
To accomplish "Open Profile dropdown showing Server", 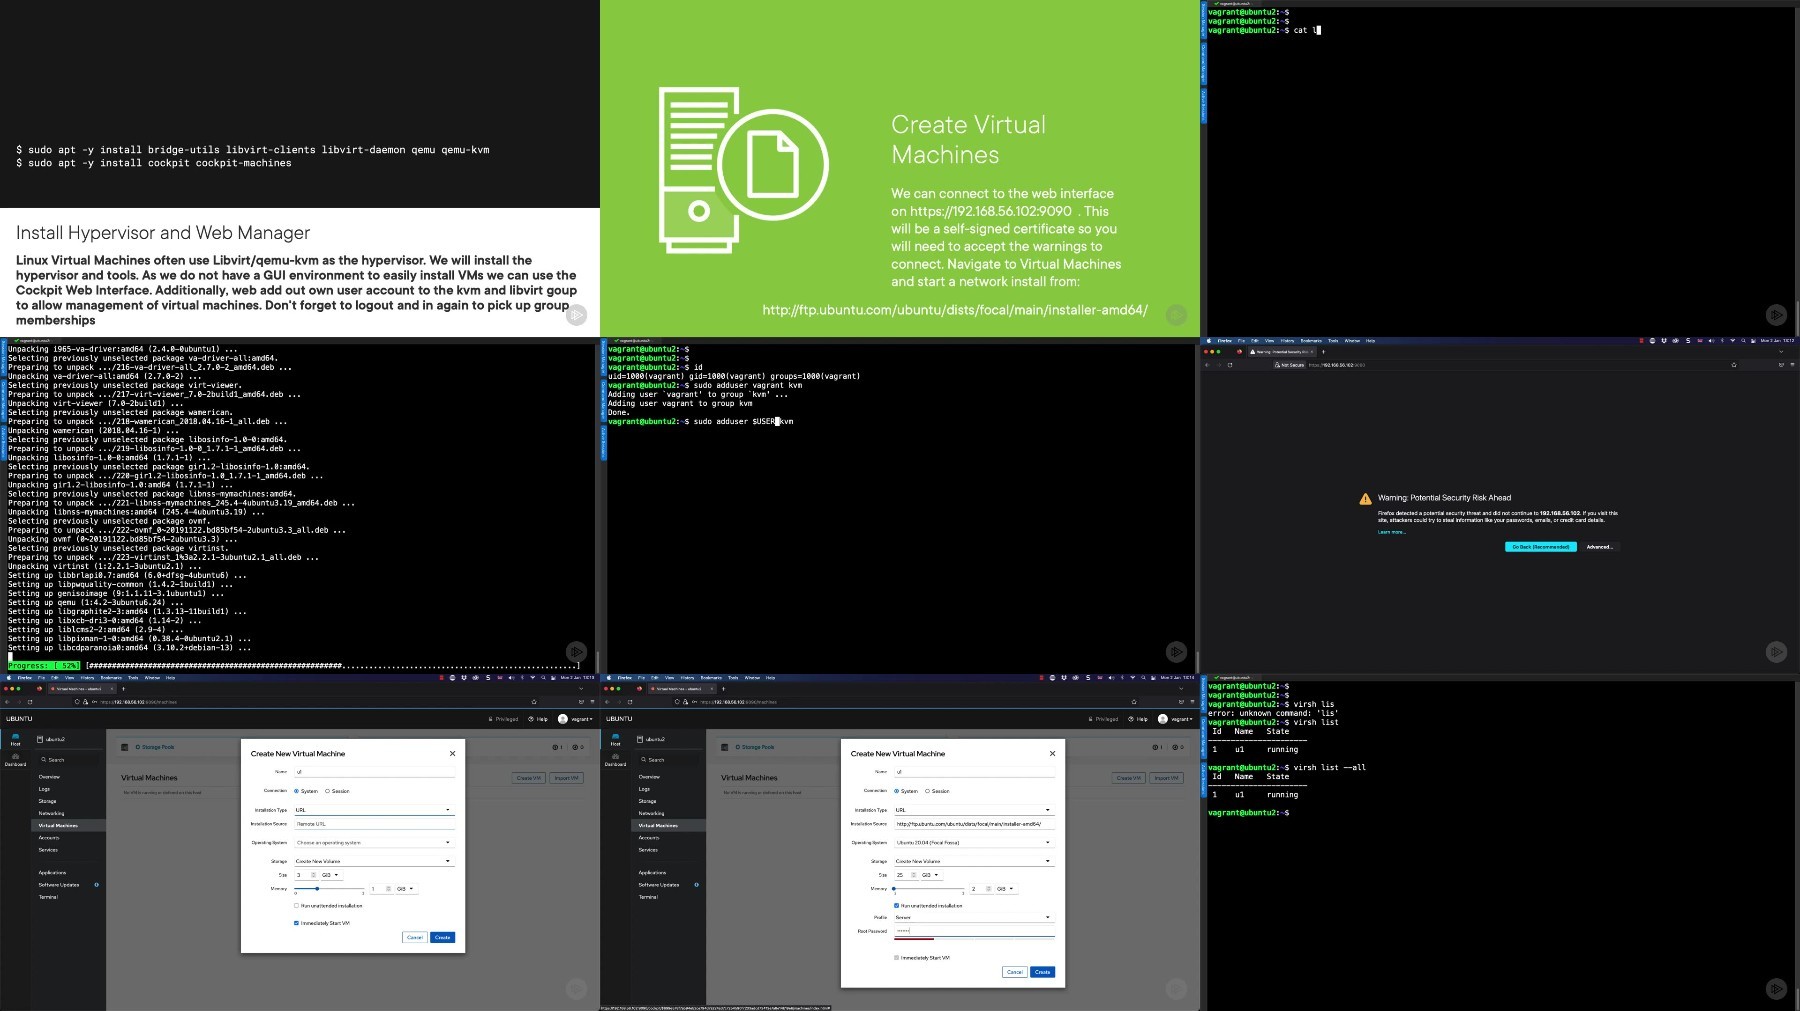I will coord(974,917).
